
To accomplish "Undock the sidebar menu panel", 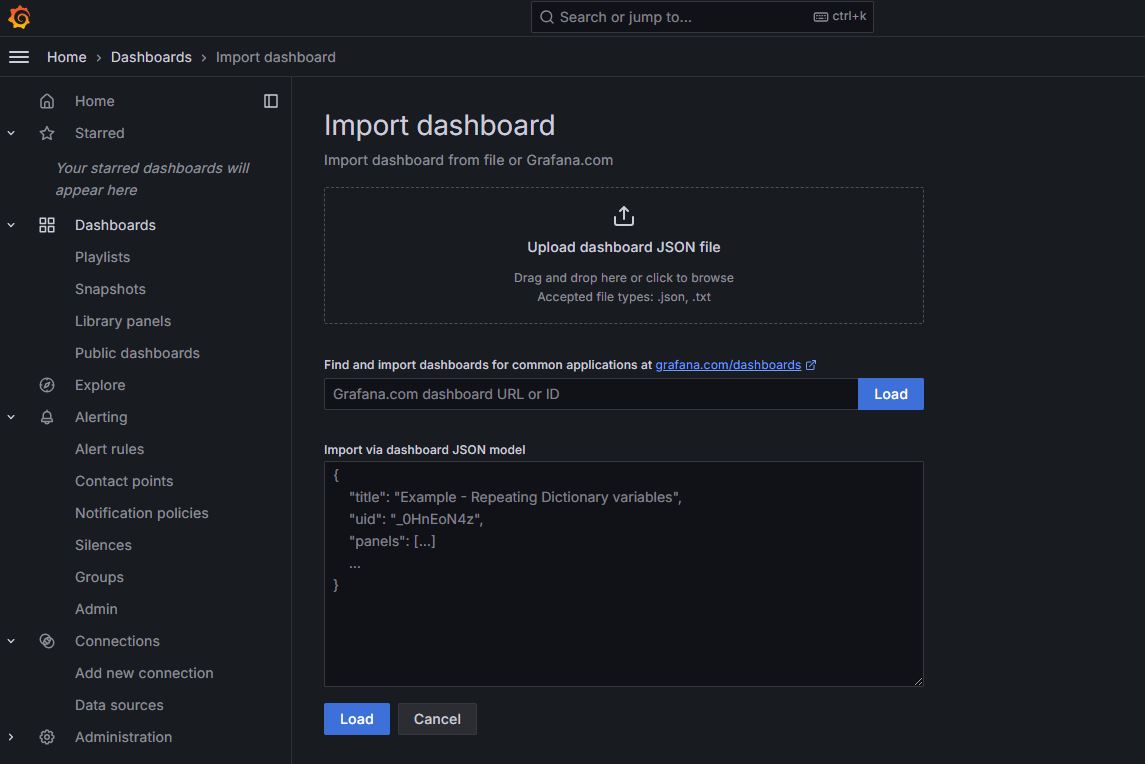I will tap(271, 101).
